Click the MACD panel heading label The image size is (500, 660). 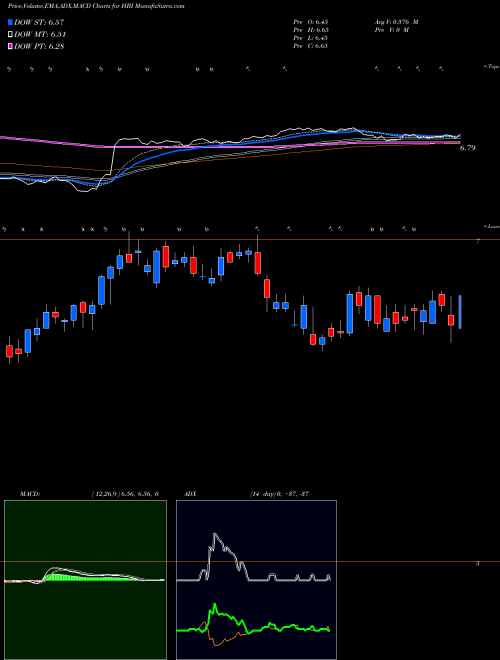[29, 494]
